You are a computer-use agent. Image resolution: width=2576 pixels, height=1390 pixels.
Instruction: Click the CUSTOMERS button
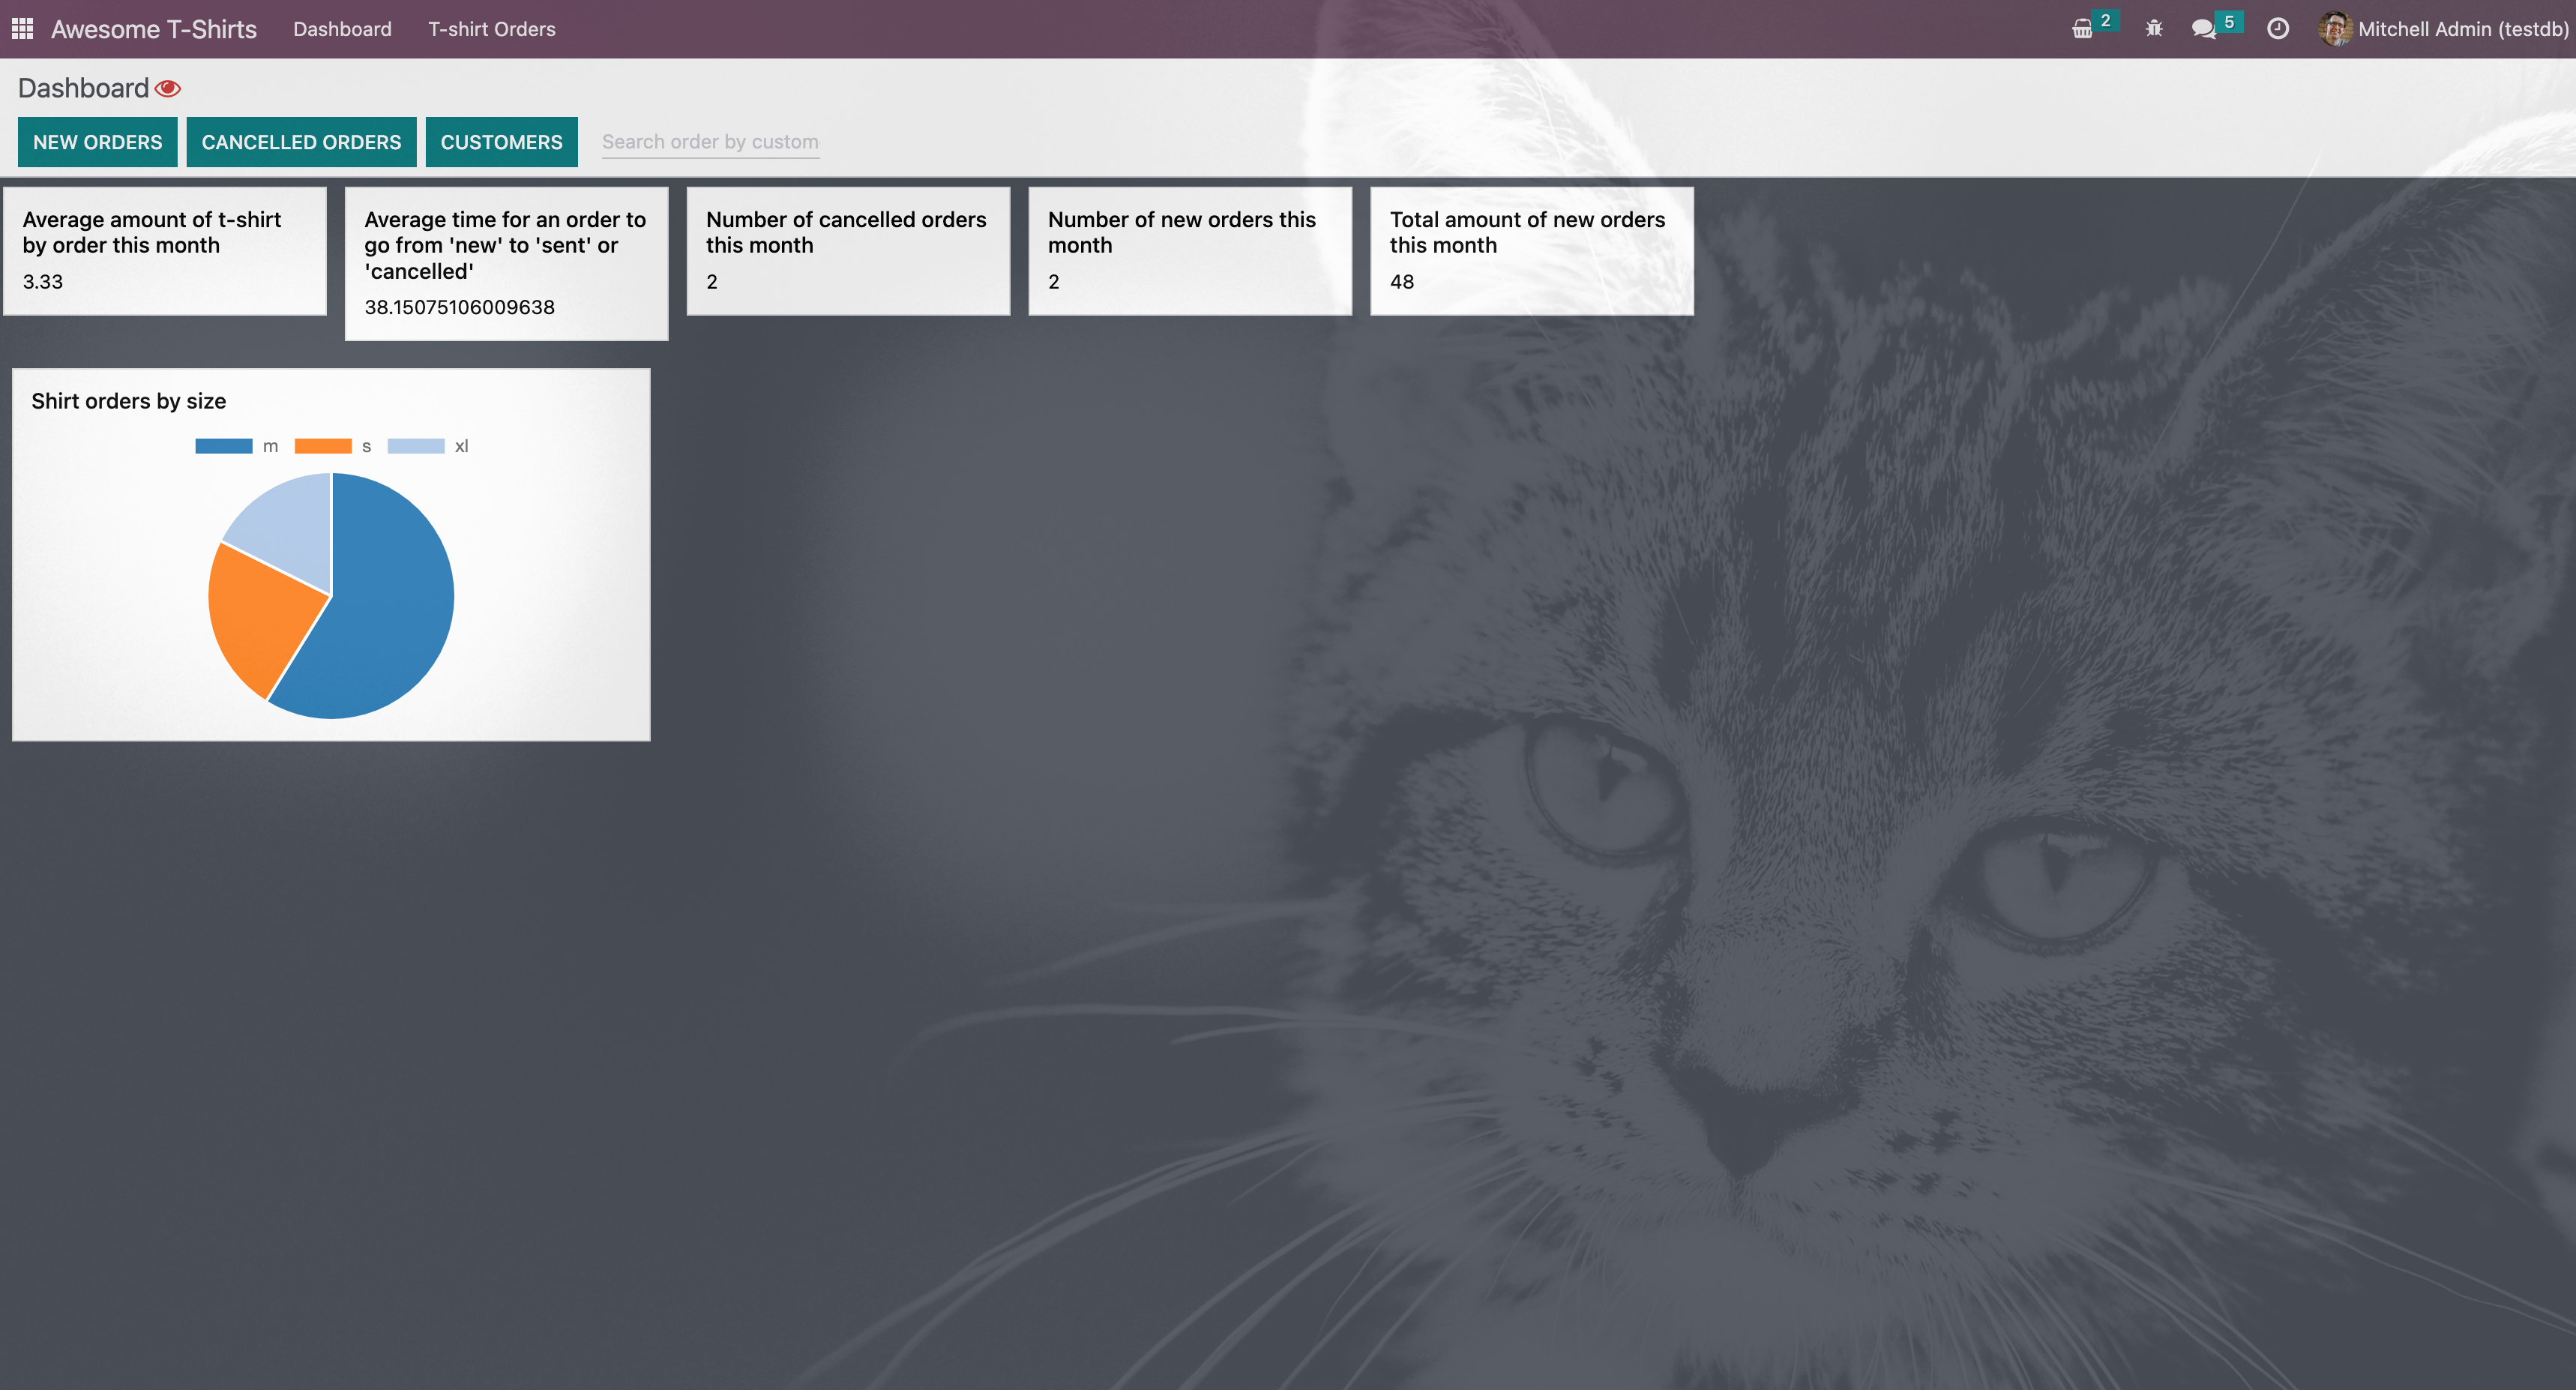(x=501, y=142)
